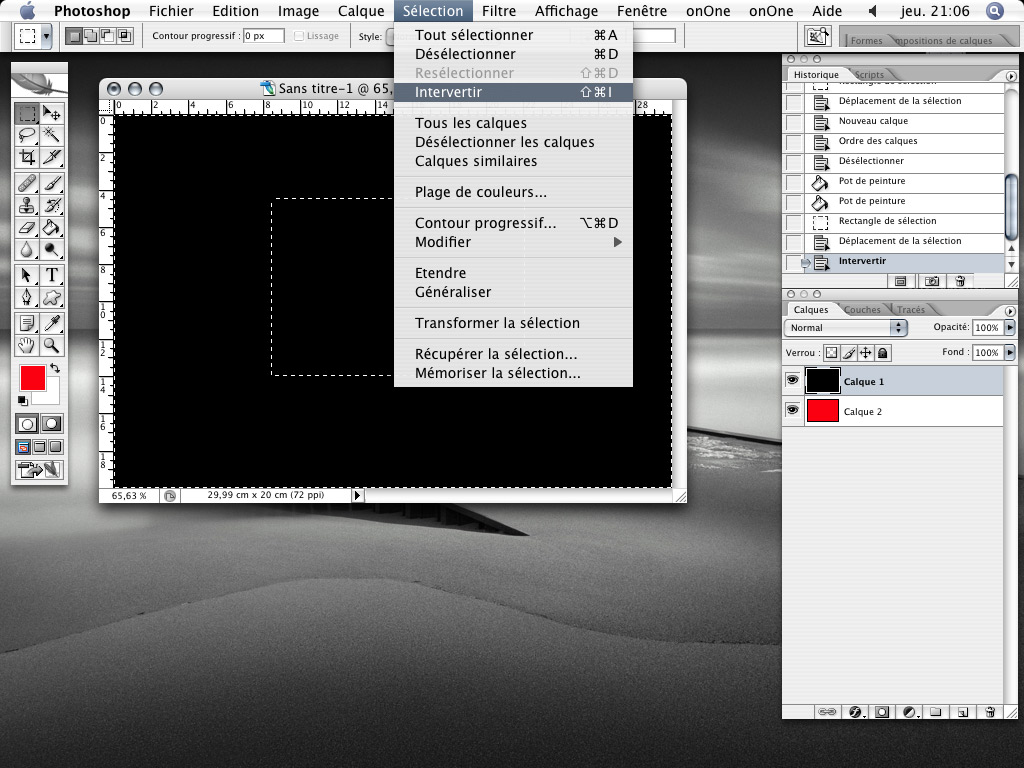
Task: Select the Crop tool
Action: click(27, 157)
